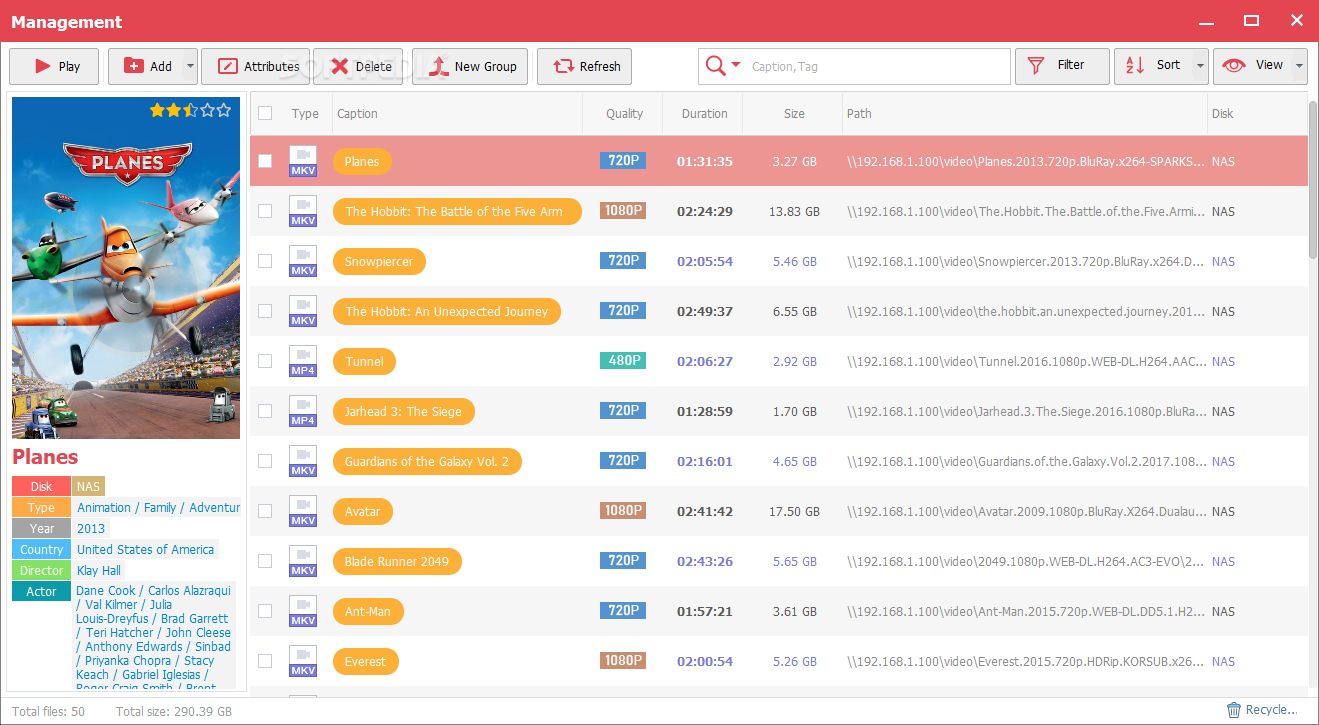This screenshot has height=725, width=1319.
Task: Refresh the file list
Action: click(x=585, y=67)
